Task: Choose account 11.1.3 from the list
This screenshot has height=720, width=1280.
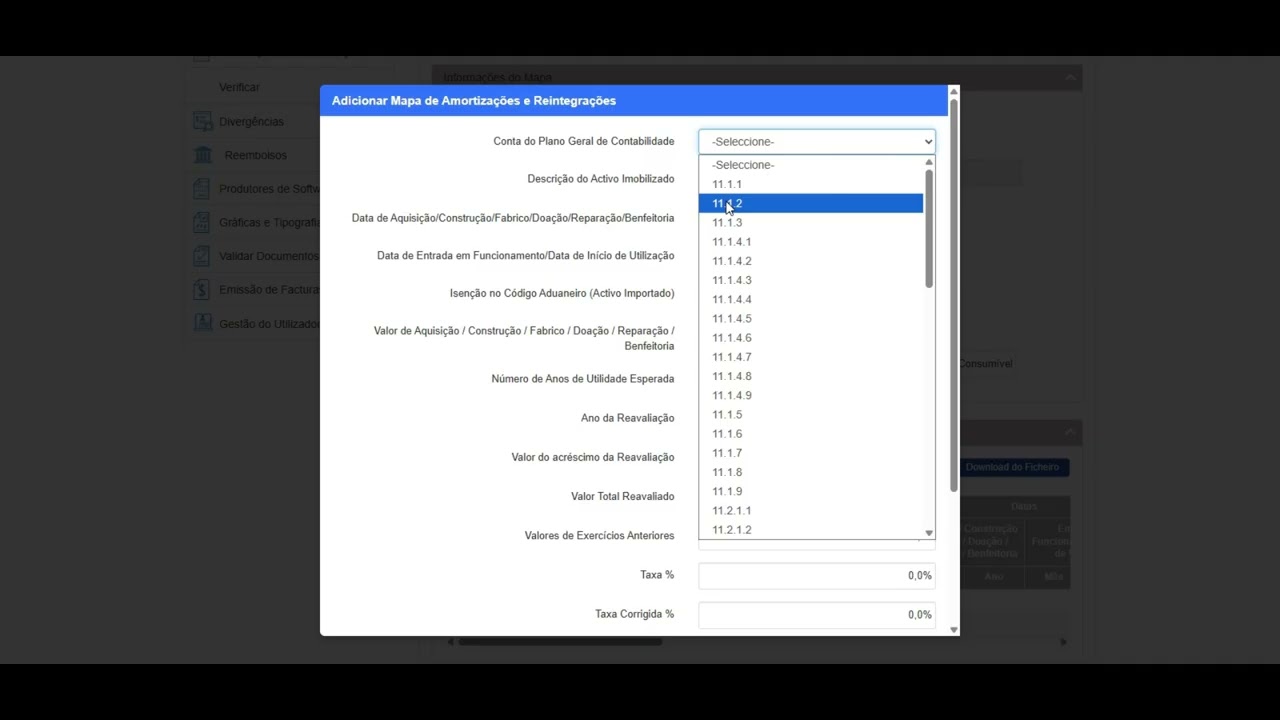Action: [810, 222]
